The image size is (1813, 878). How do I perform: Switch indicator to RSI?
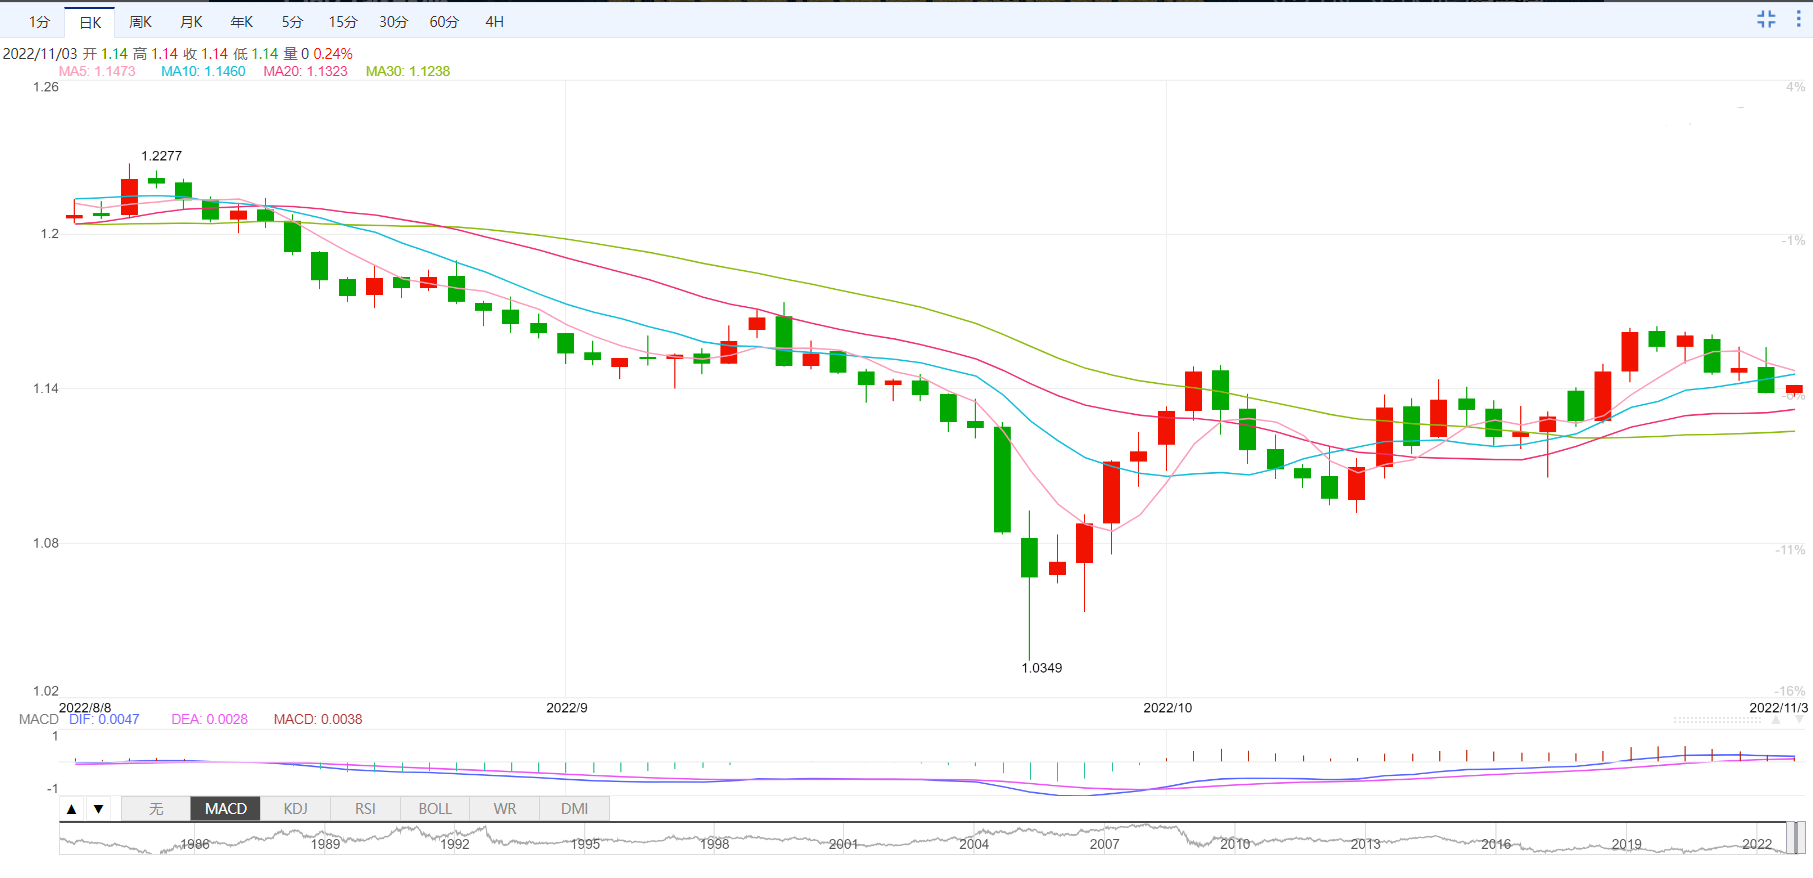[365, 809]
